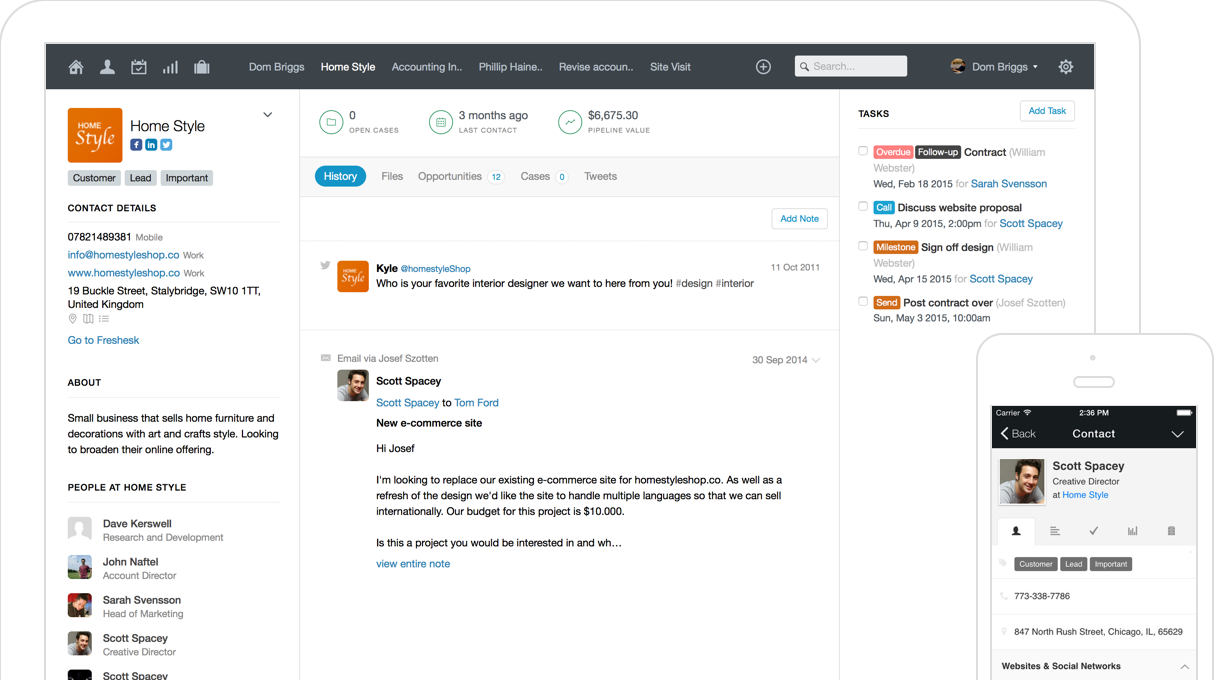Tap the person tab icon on phone
This screenshot has height=680, width=1225.
tap(1016, 531)
